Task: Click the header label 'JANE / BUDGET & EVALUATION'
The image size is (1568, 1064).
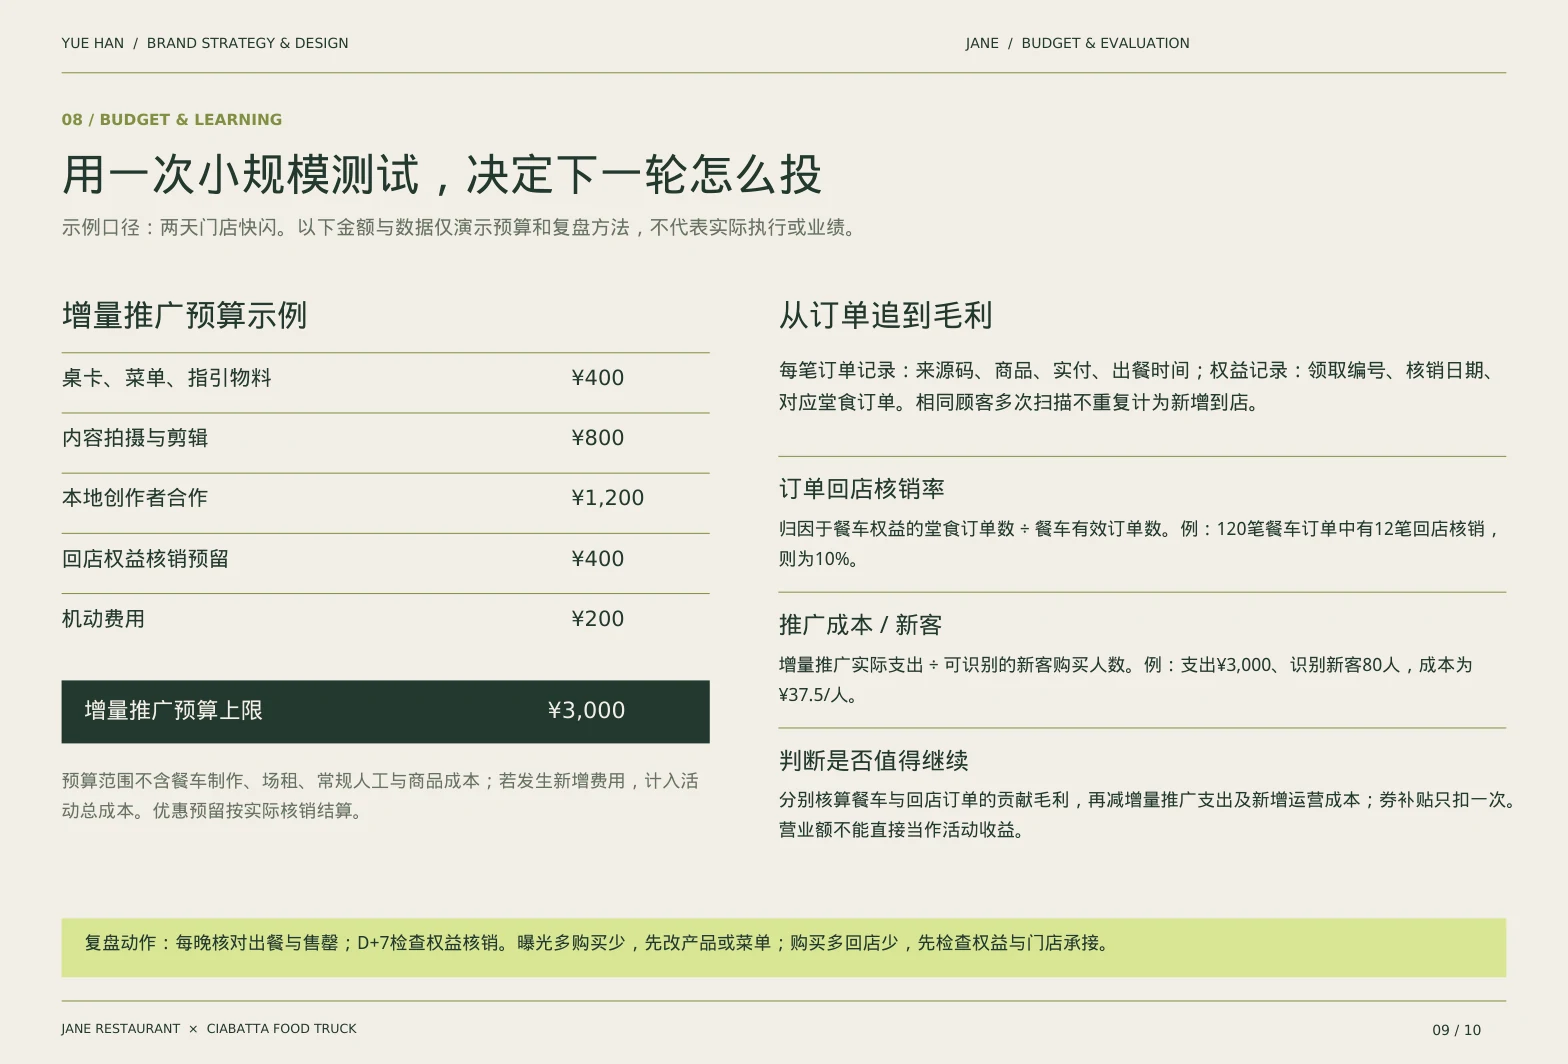Action: (1077, 43)
